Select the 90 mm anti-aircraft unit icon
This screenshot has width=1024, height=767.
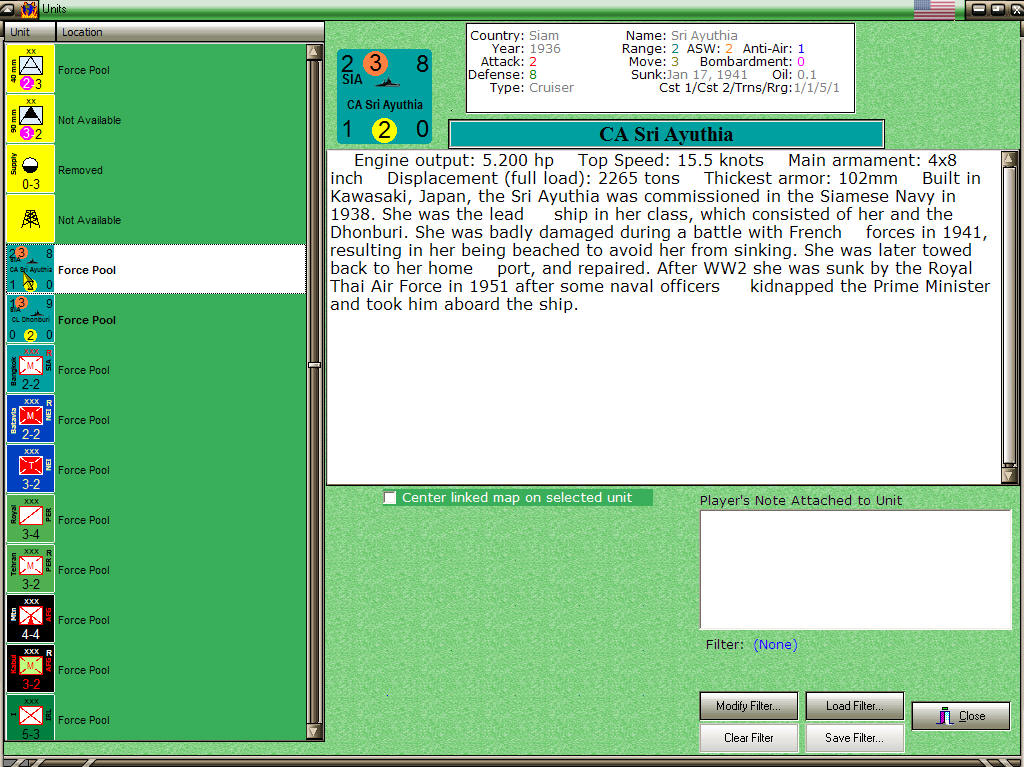pyautogui.click(x=30, y=120)
